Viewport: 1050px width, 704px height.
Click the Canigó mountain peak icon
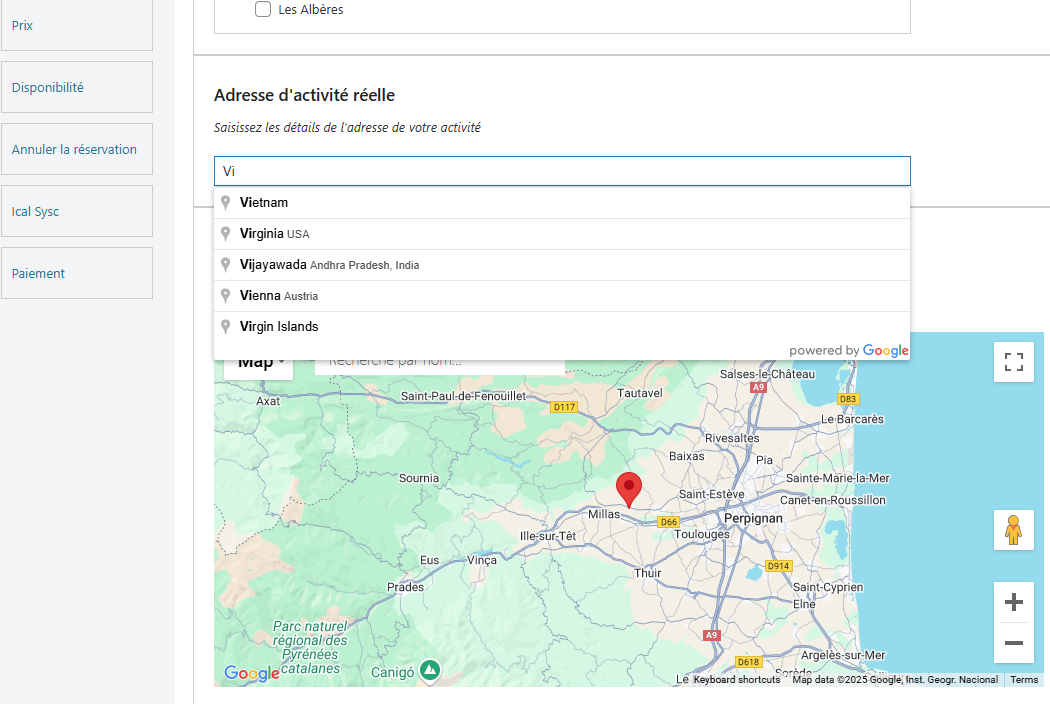[x=430, y=670]
